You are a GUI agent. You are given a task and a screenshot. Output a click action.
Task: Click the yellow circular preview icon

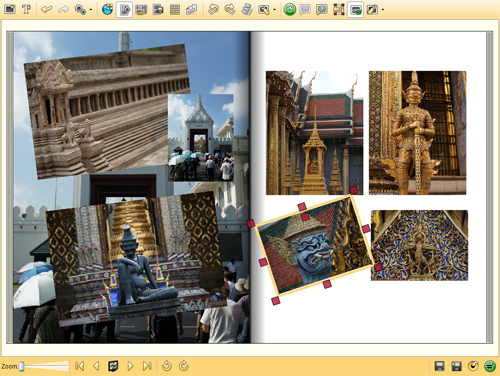tap(473, 366)
